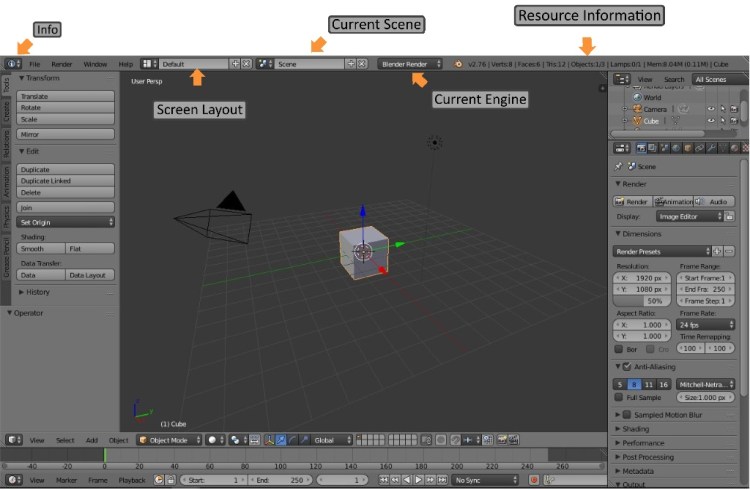Image resolution: width=750 pixels, height=490 pixels.
Task: Open the Timeline editor type selector
Action: [13, 479]
